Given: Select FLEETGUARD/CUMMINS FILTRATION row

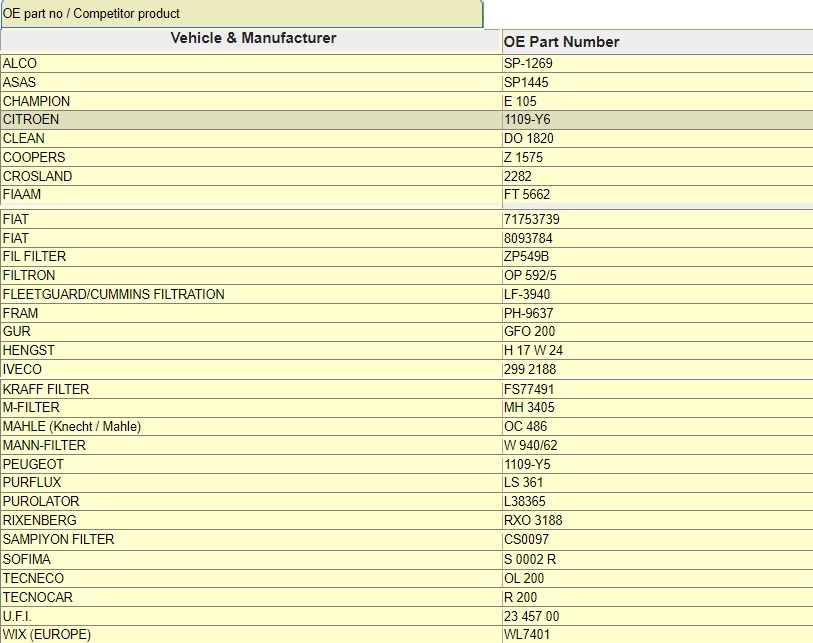Looking at the screenshot, I should click(x=406, y=295).
